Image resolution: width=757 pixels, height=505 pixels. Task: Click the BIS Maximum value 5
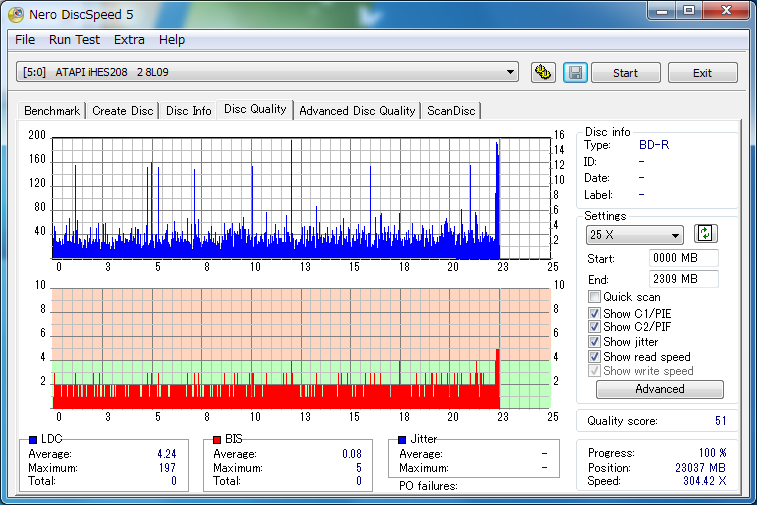[x=359, y=468]
